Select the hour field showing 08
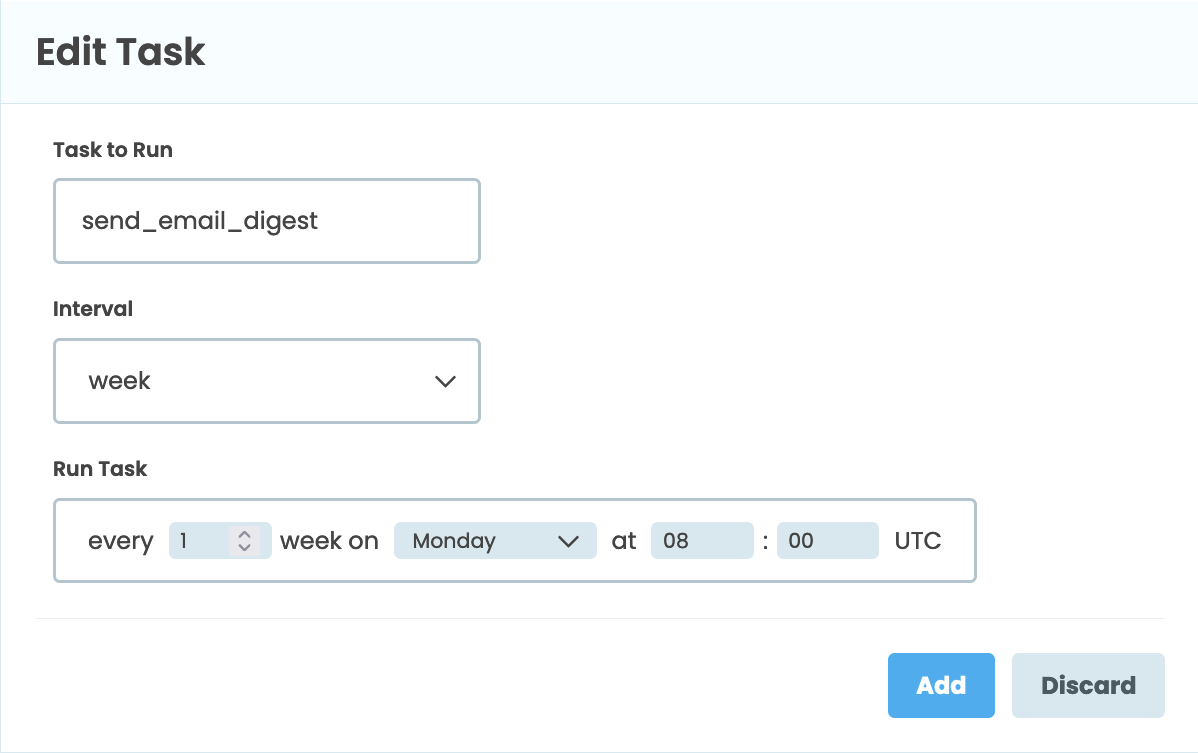The height and width of the screenshot is (753, 1198). click(702, 540)
